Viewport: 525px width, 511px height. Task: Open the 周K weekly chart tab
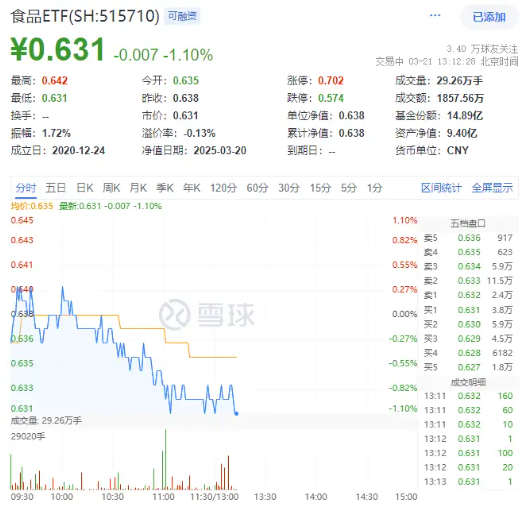tap(111, 188)
